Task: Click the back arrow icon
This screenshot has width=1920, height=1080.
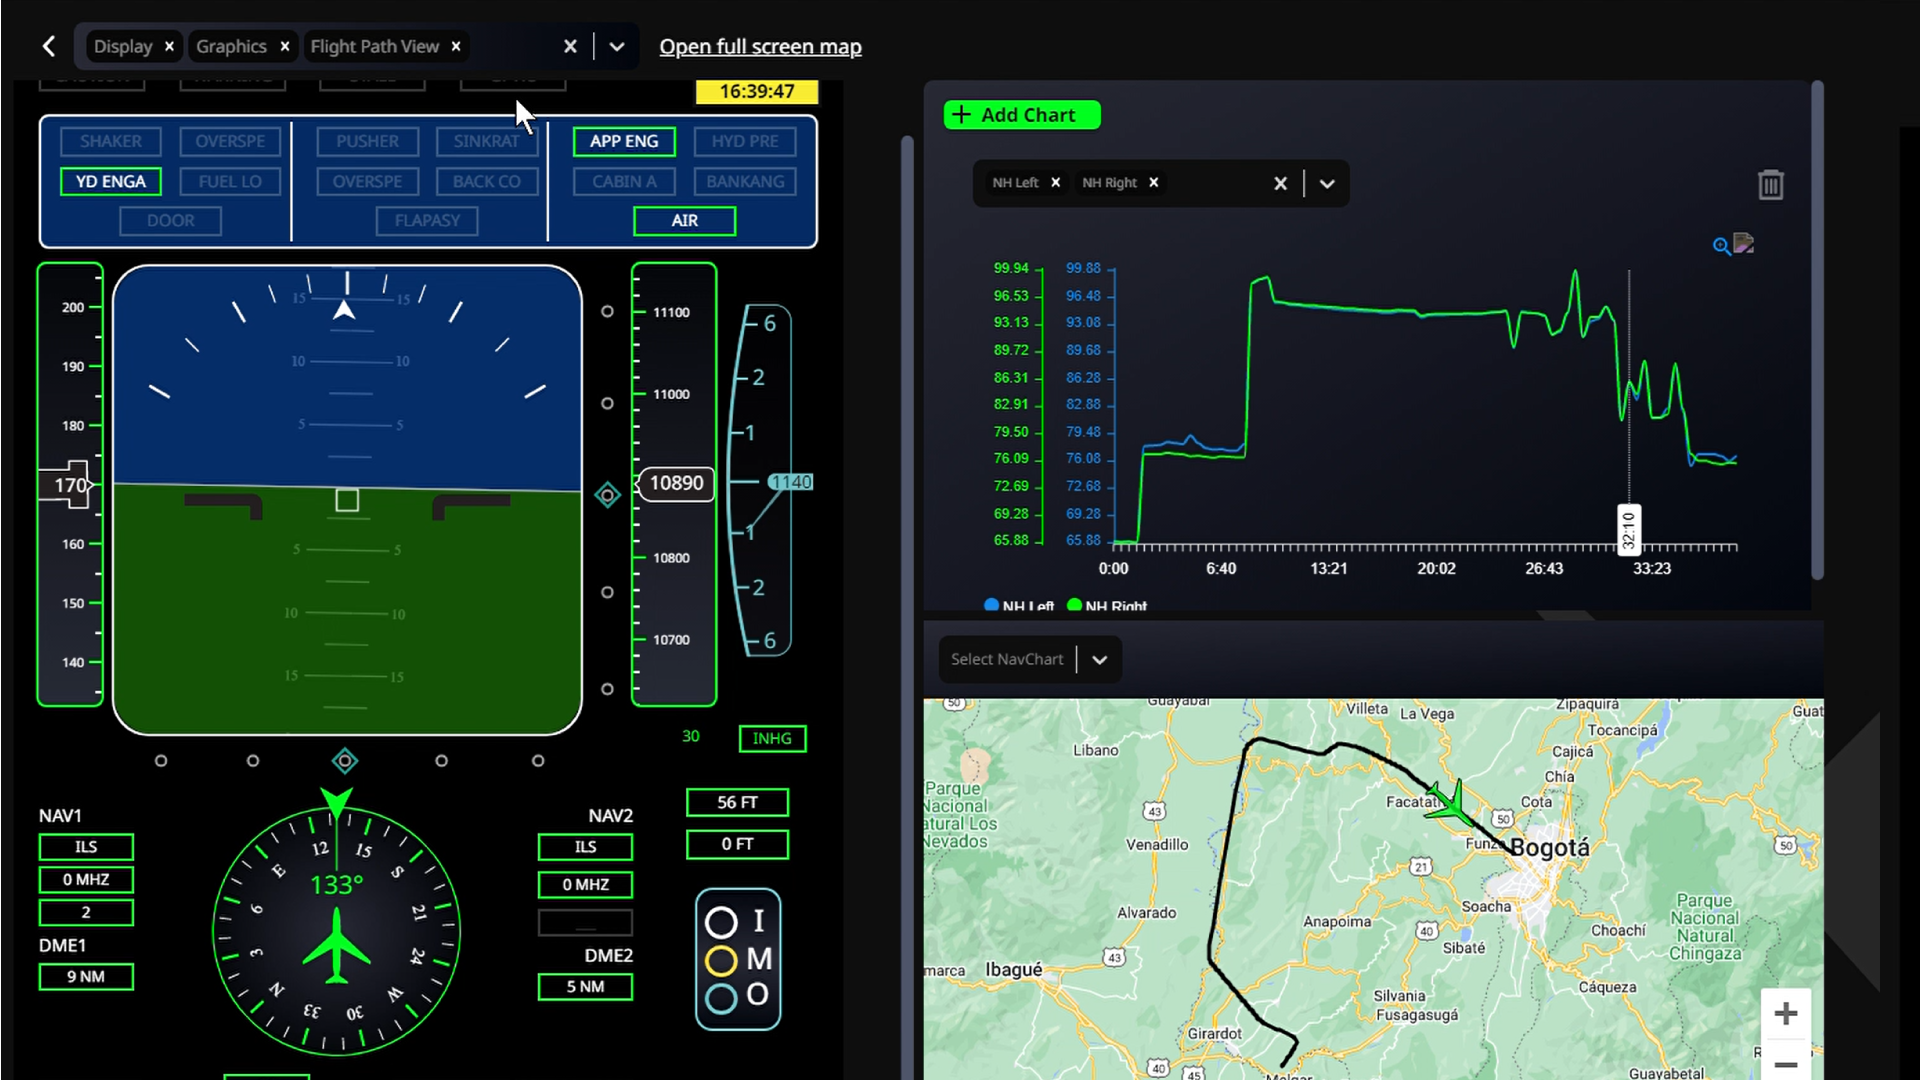Action: pos(49,46)
